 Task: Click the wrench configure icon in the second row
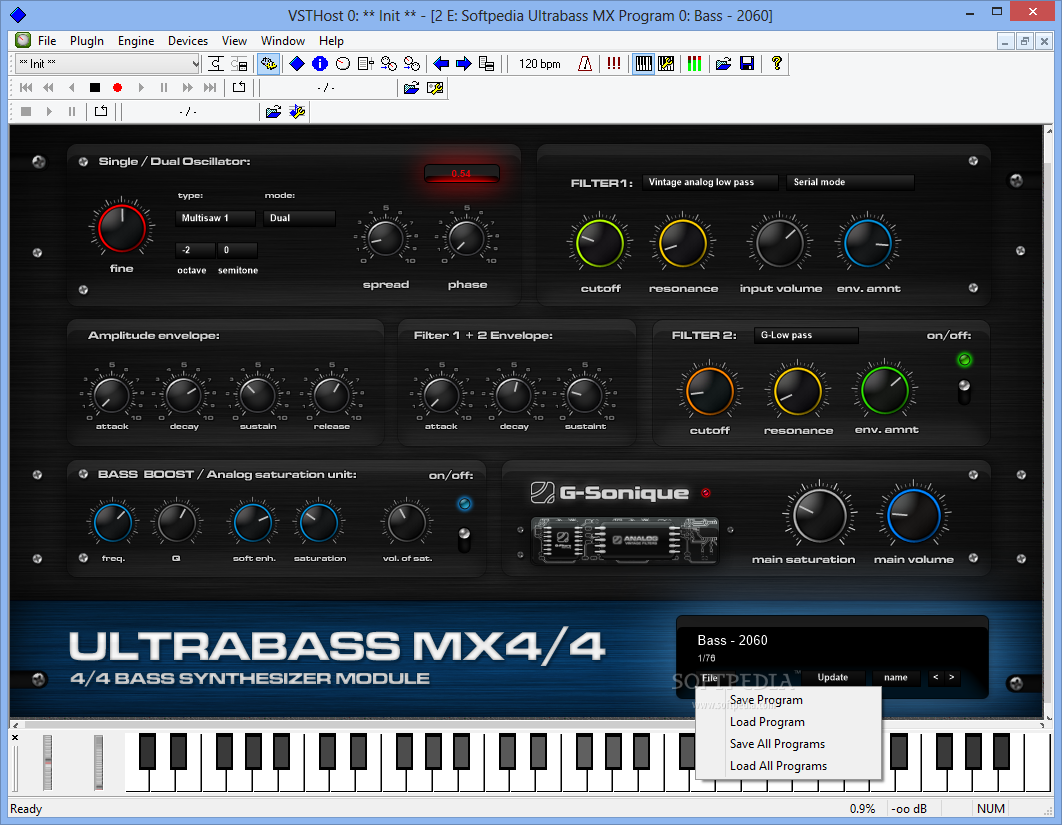(435, 88)
